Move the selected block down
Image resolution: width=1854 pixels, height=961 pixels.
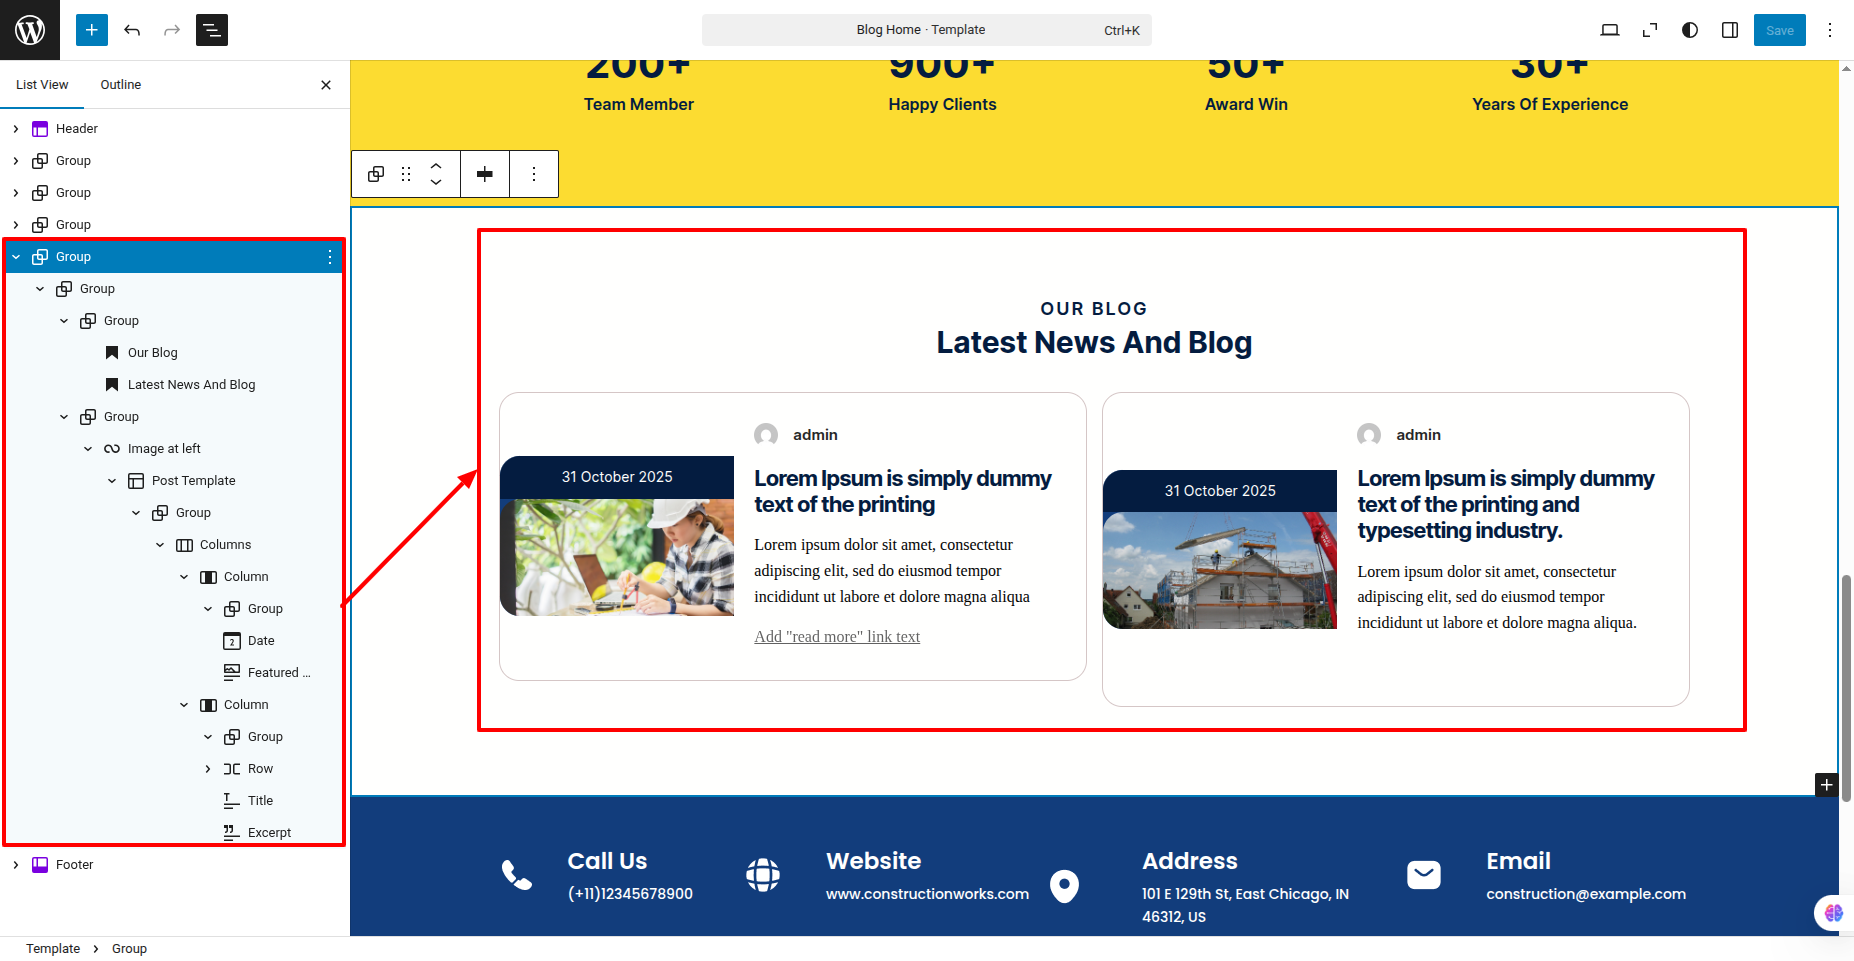pos(436,182)
